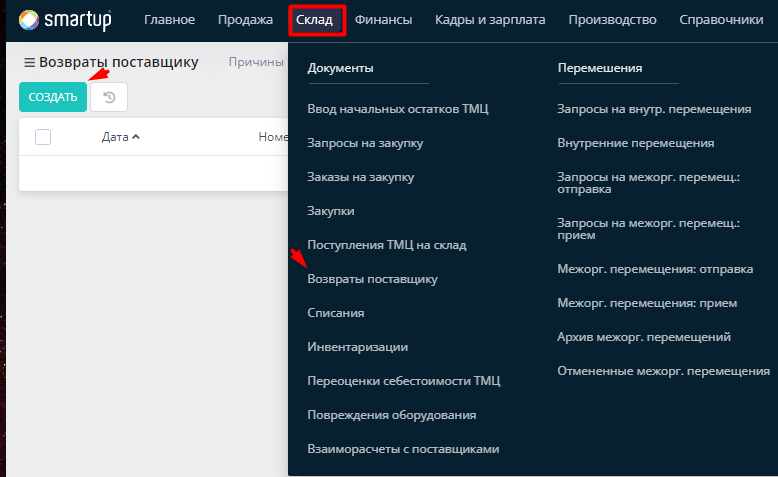The width and height of the screenshot is (778, 477).
Task: Open Архив межорг. перемещений
Action: (644, 337)
